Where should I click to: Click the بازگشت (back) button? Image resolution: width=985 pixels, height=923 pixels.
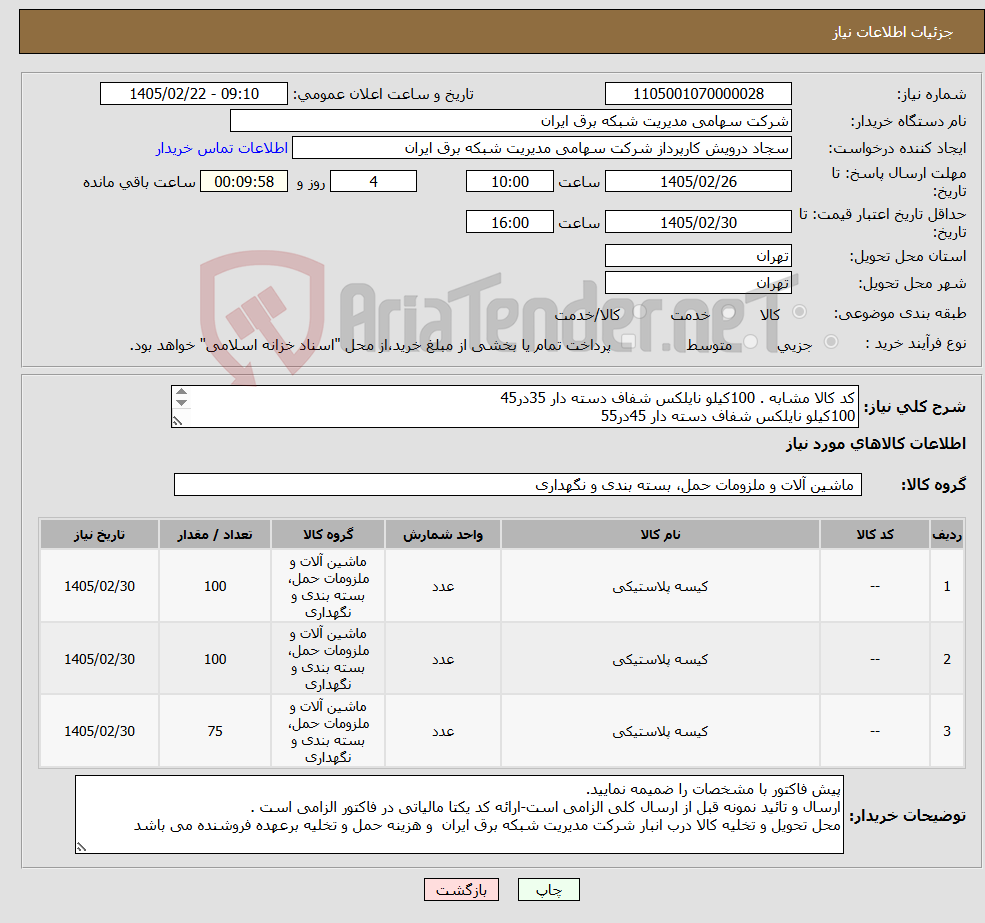[461, 890]
